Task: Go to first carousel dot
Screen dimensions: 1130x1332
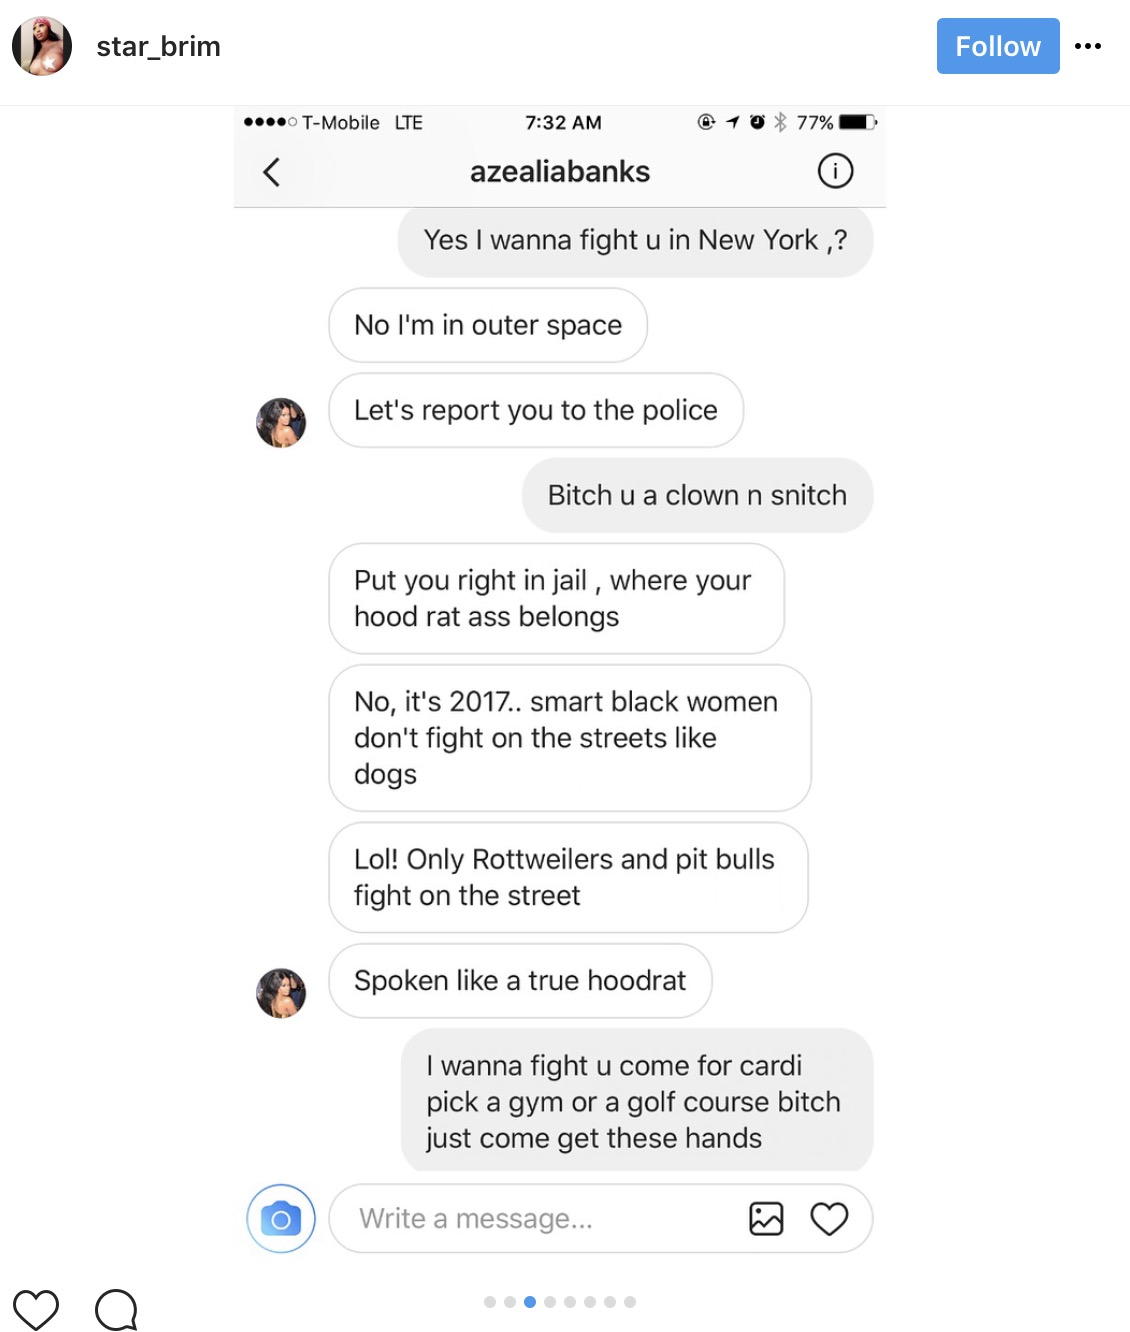Action: point(490,1302)
